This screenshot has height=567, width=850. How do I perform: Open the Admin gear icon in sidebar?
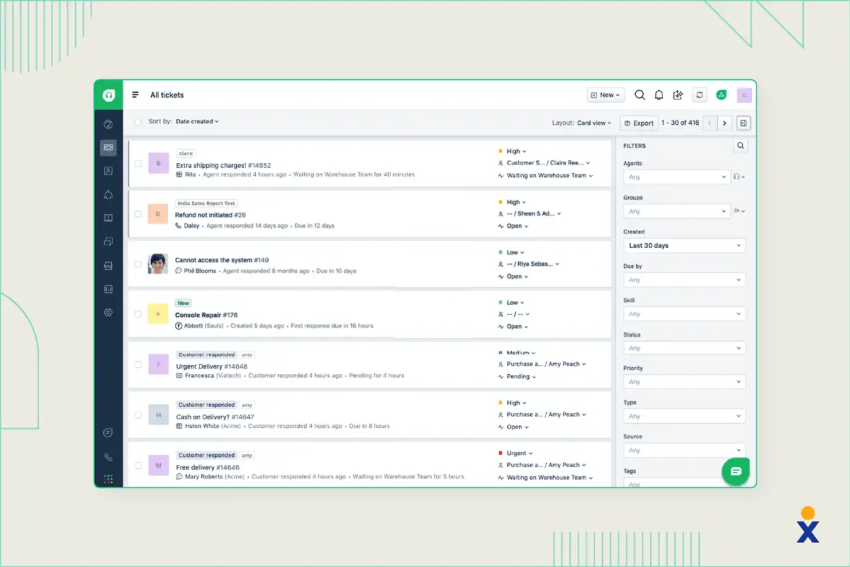108,313
